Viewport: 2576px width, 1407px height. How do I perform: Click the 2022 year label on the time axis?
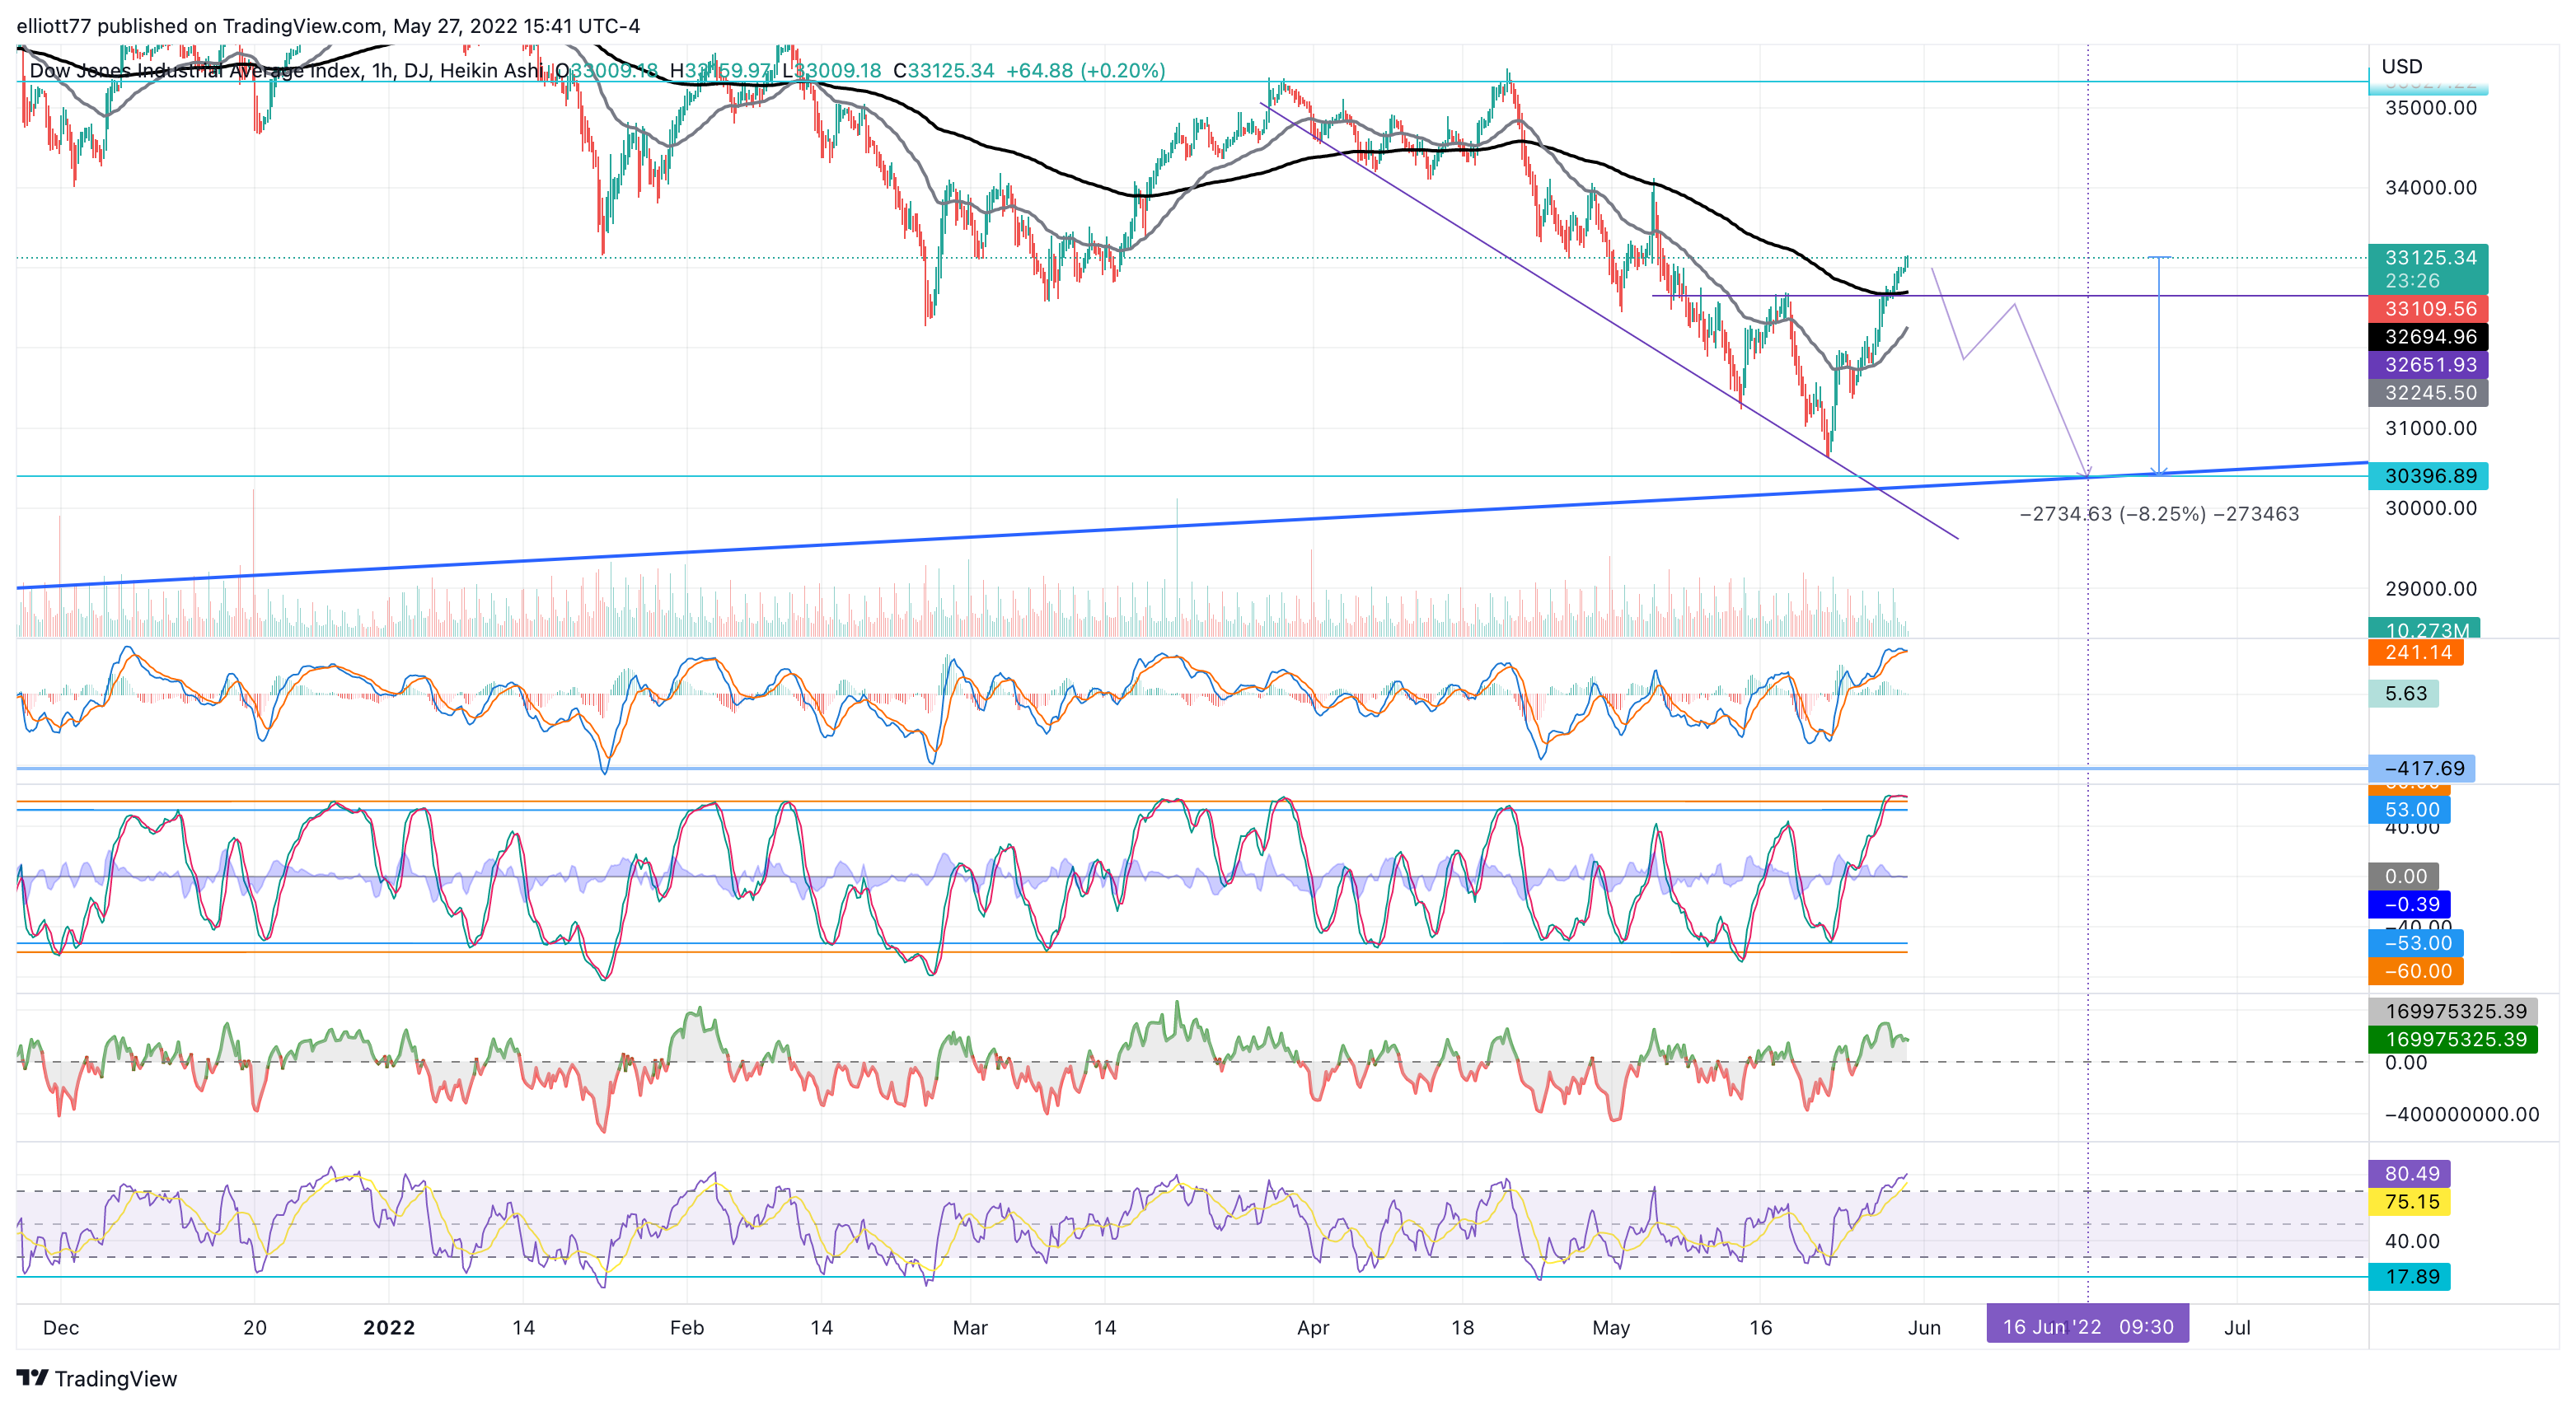click(x=389, y=1328)
